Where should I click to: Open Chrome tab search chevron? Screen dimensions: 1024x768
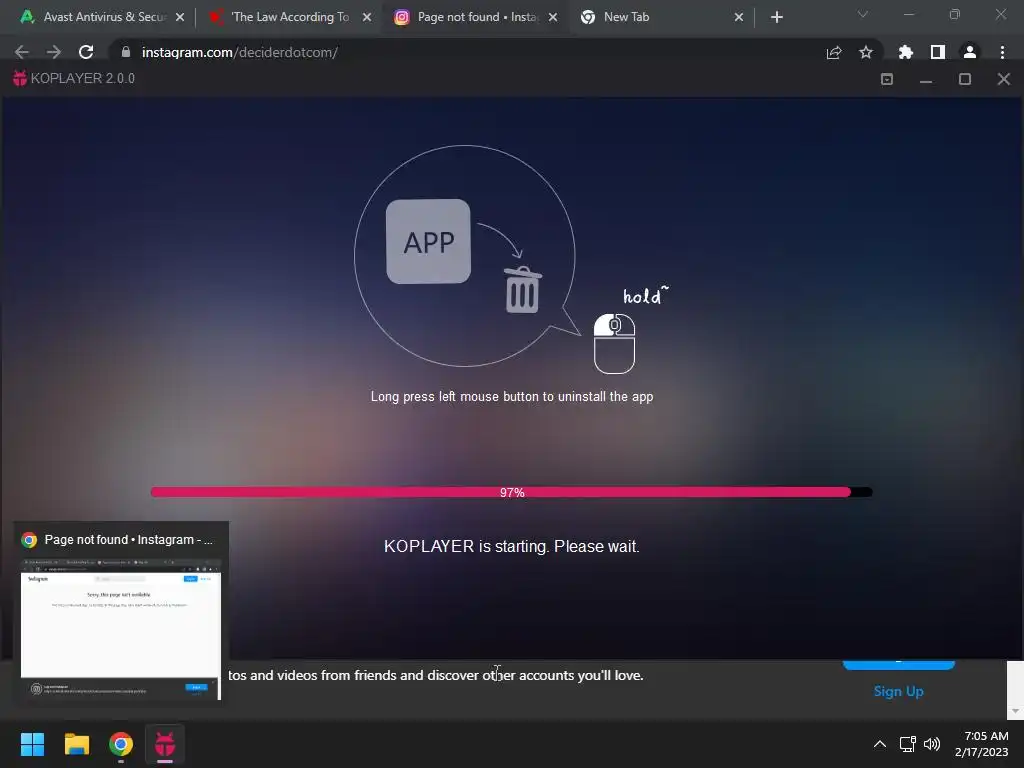point(863,14)
